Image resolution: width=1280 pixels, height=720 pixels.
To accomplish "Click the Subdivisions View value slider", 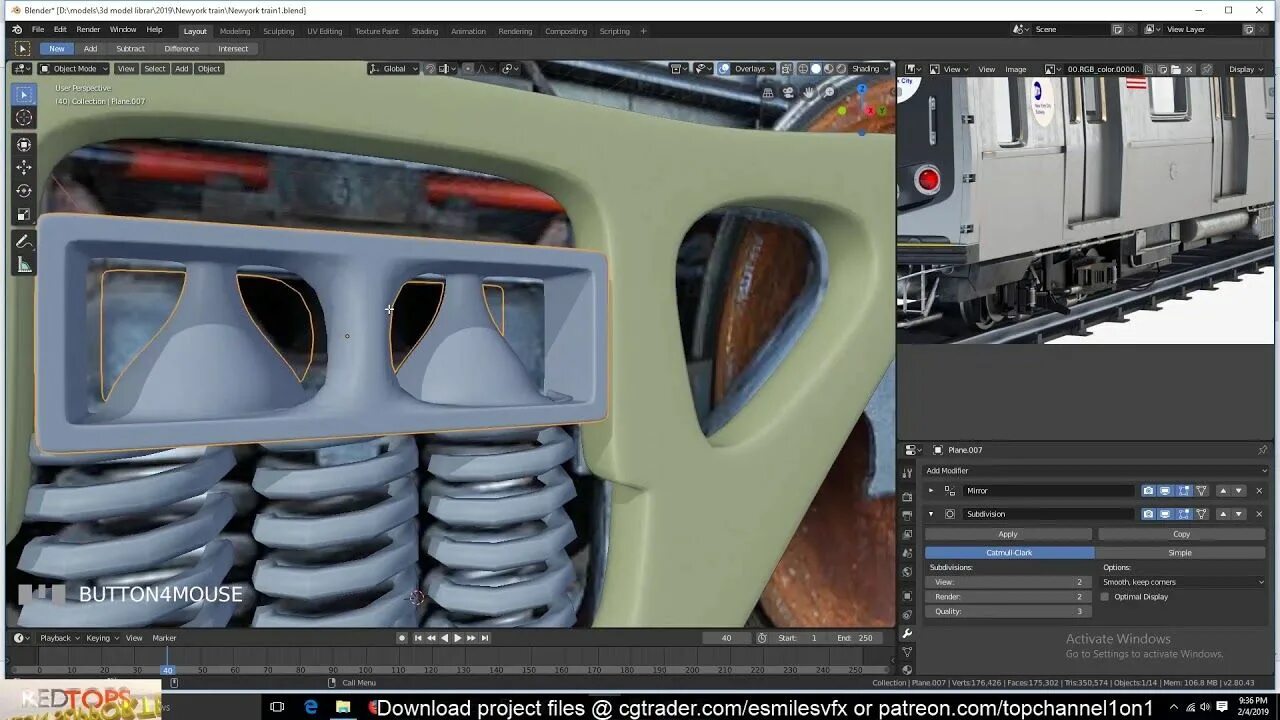I will click(x=1008, y=582).
